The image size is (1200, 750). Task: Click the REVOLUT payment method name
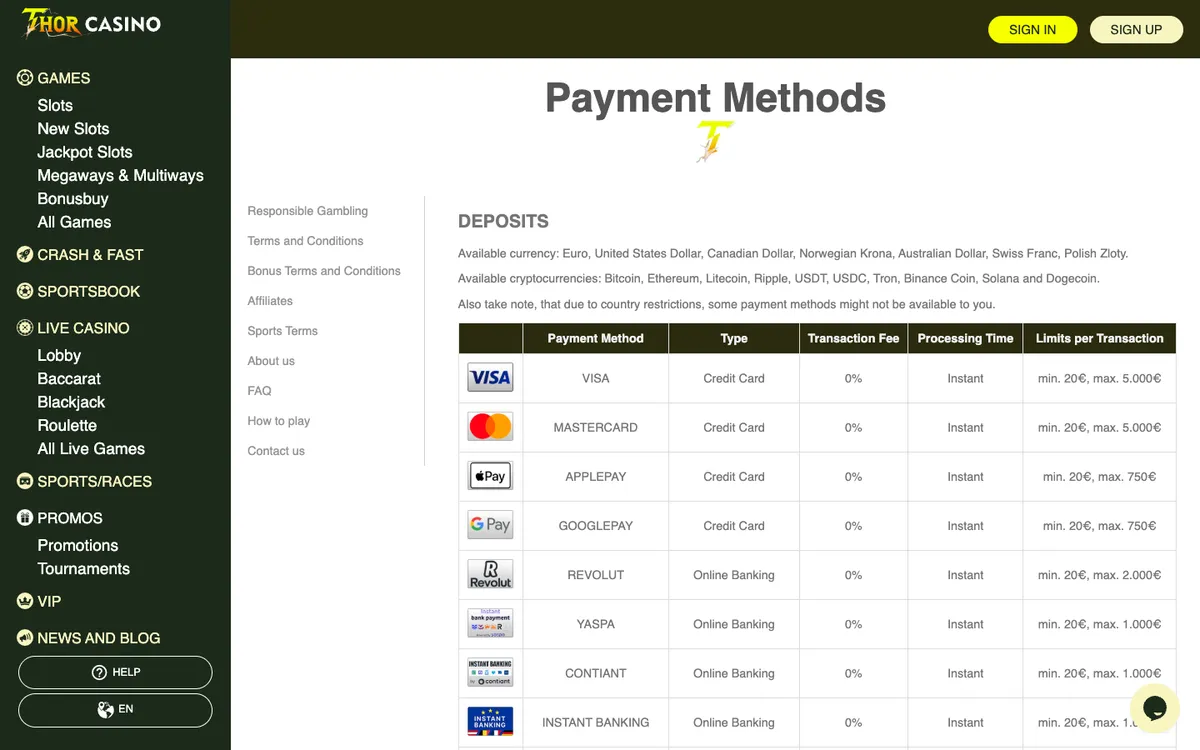(x=596, y=575)
